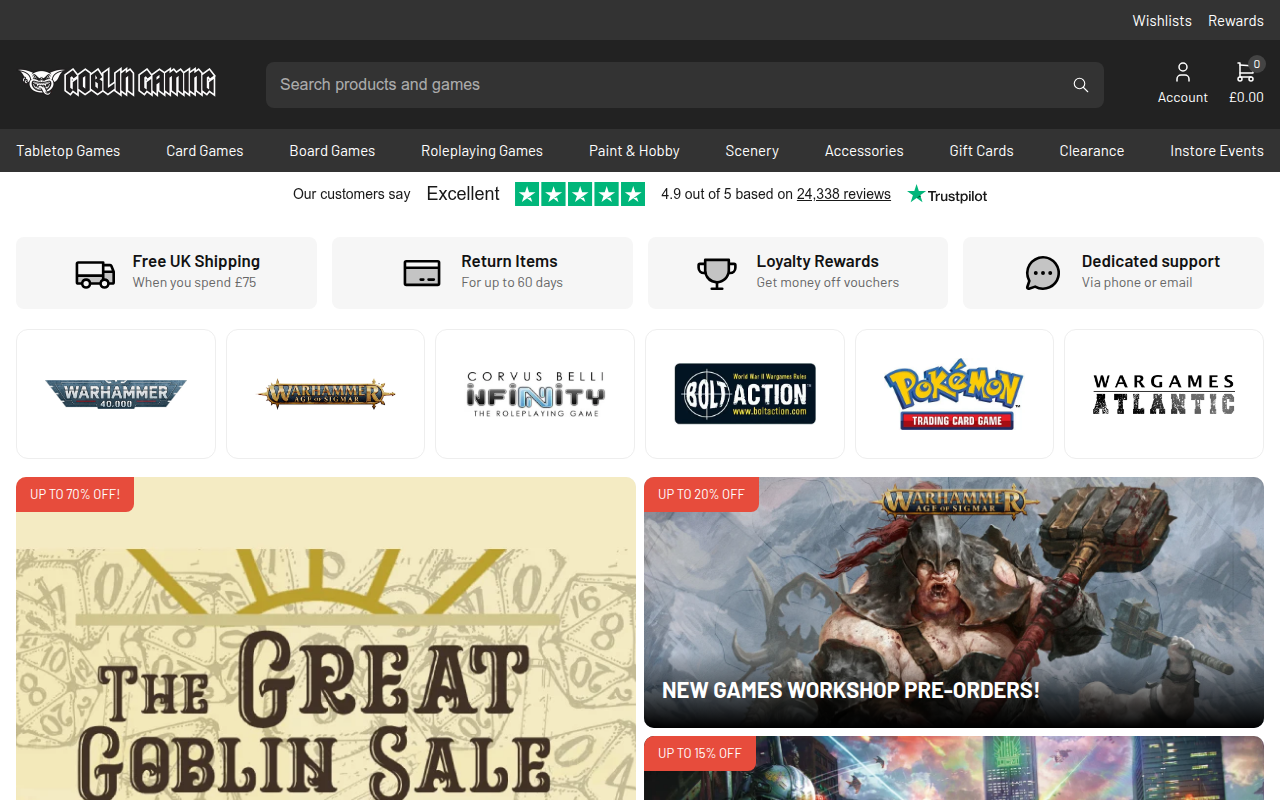Click the Return Items heading
Screen dimensions: 1280x800
tap(509, 261)
